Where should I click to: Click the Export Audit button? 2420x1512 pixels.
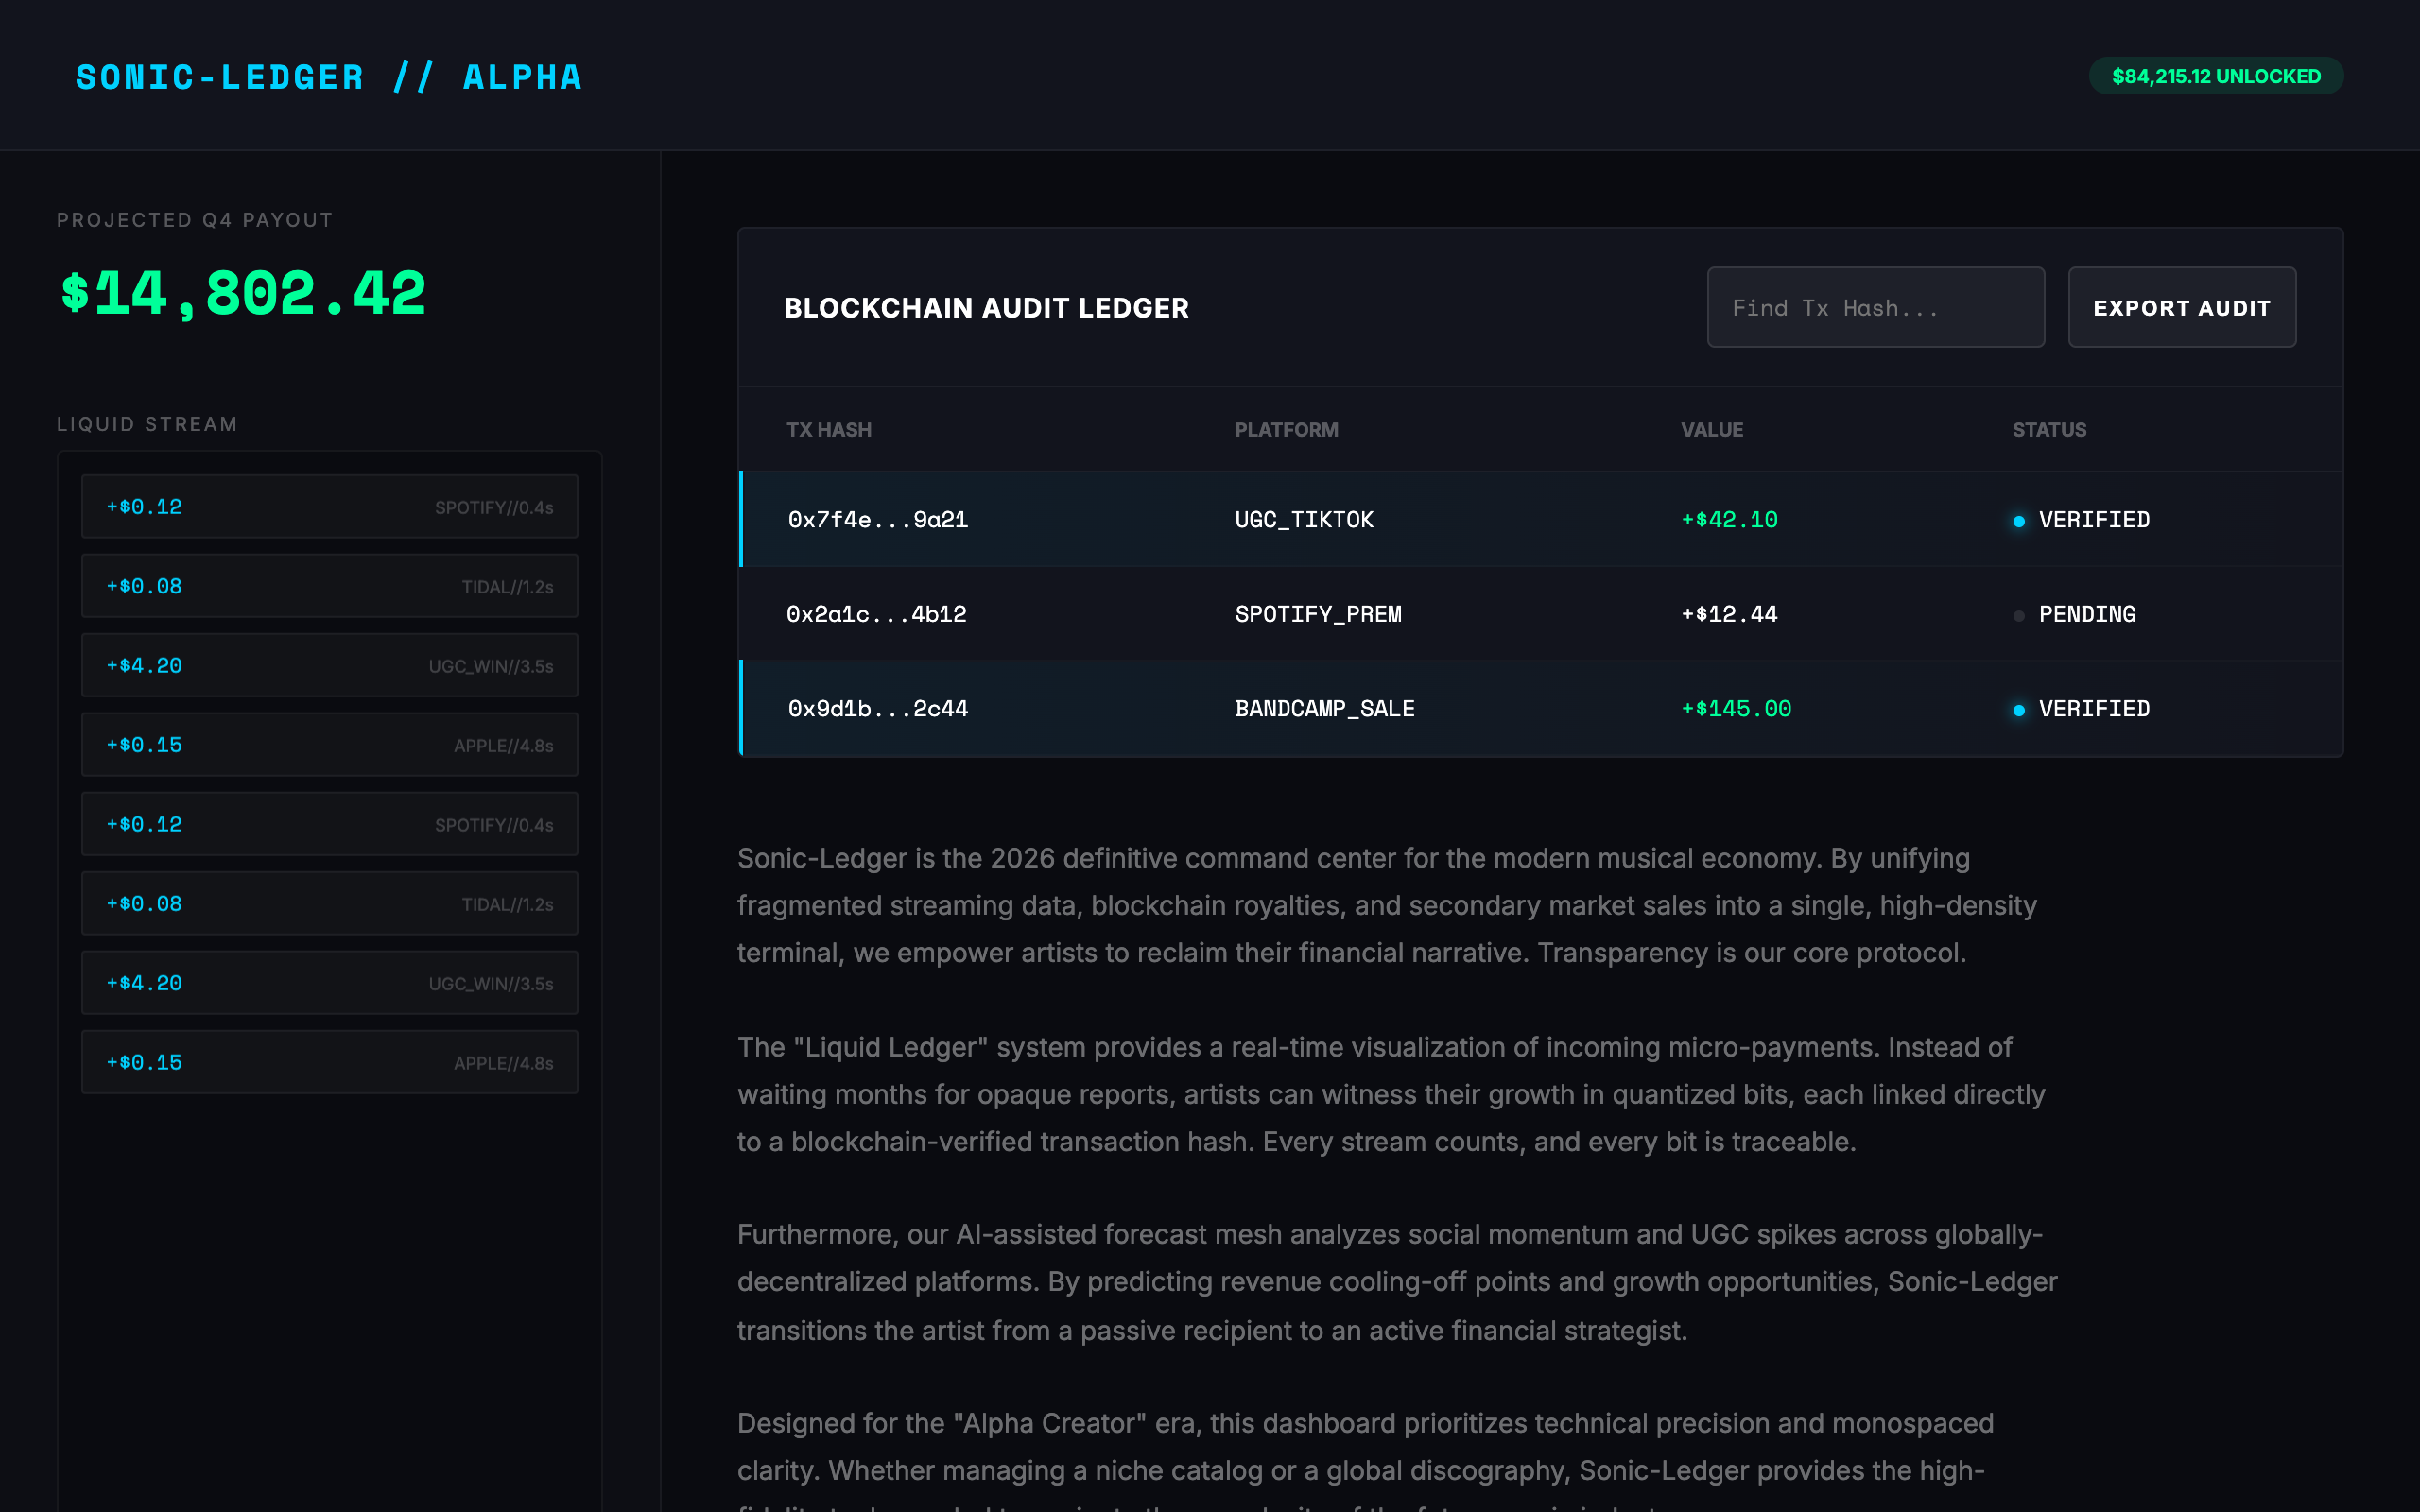(2181, 307)
